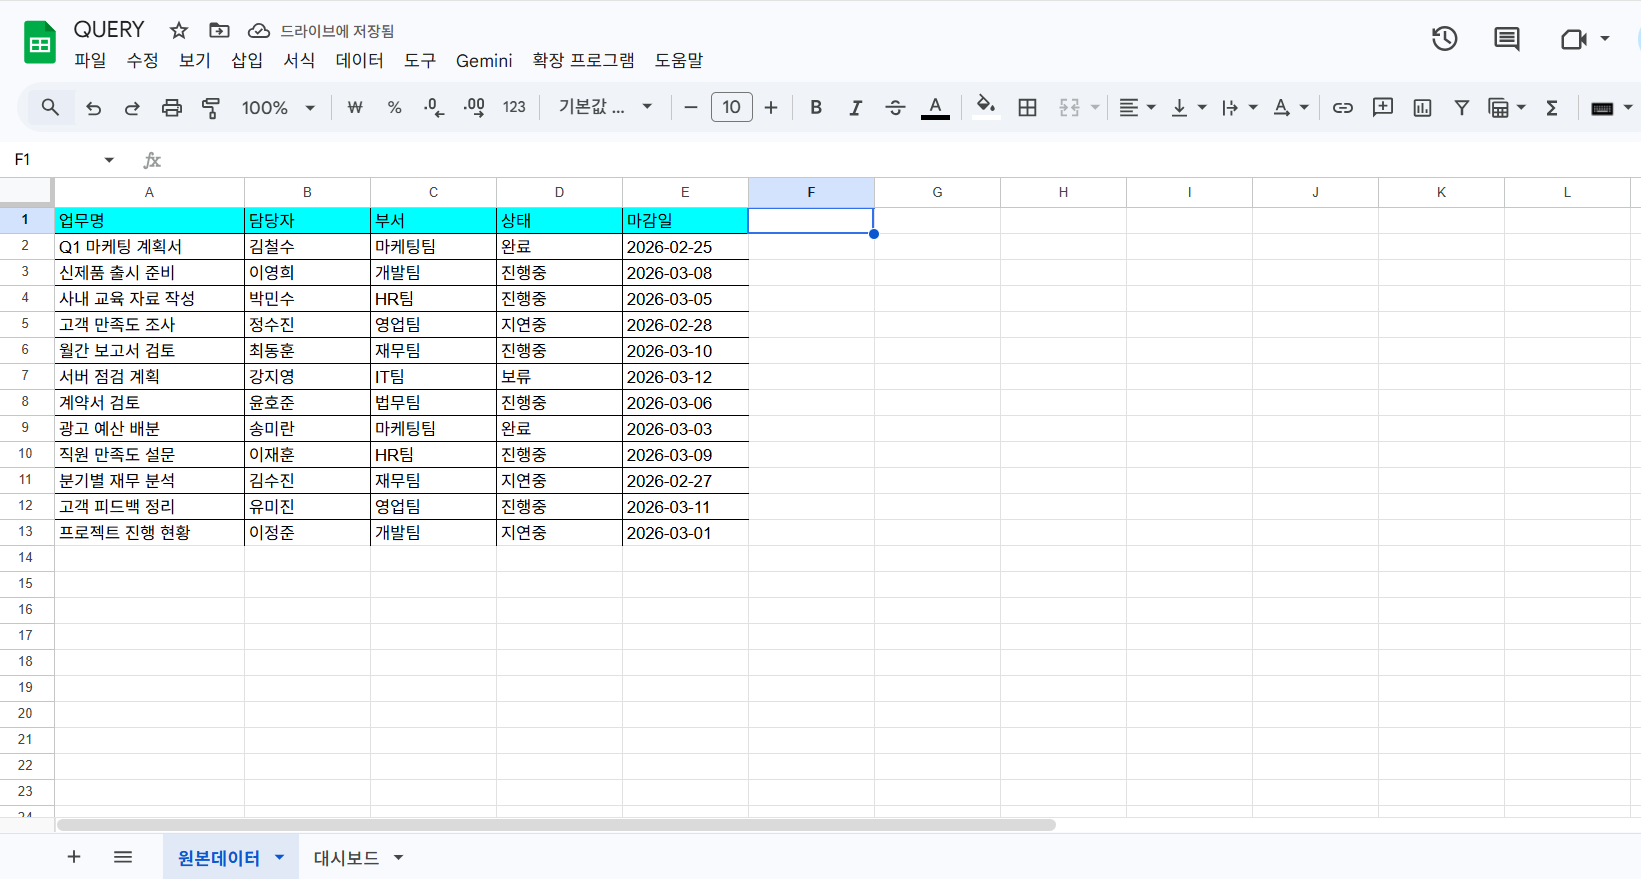This screenshot has width=1641, height=879.
Task: Open the comments panel icon
Action: coord(1506,39)
